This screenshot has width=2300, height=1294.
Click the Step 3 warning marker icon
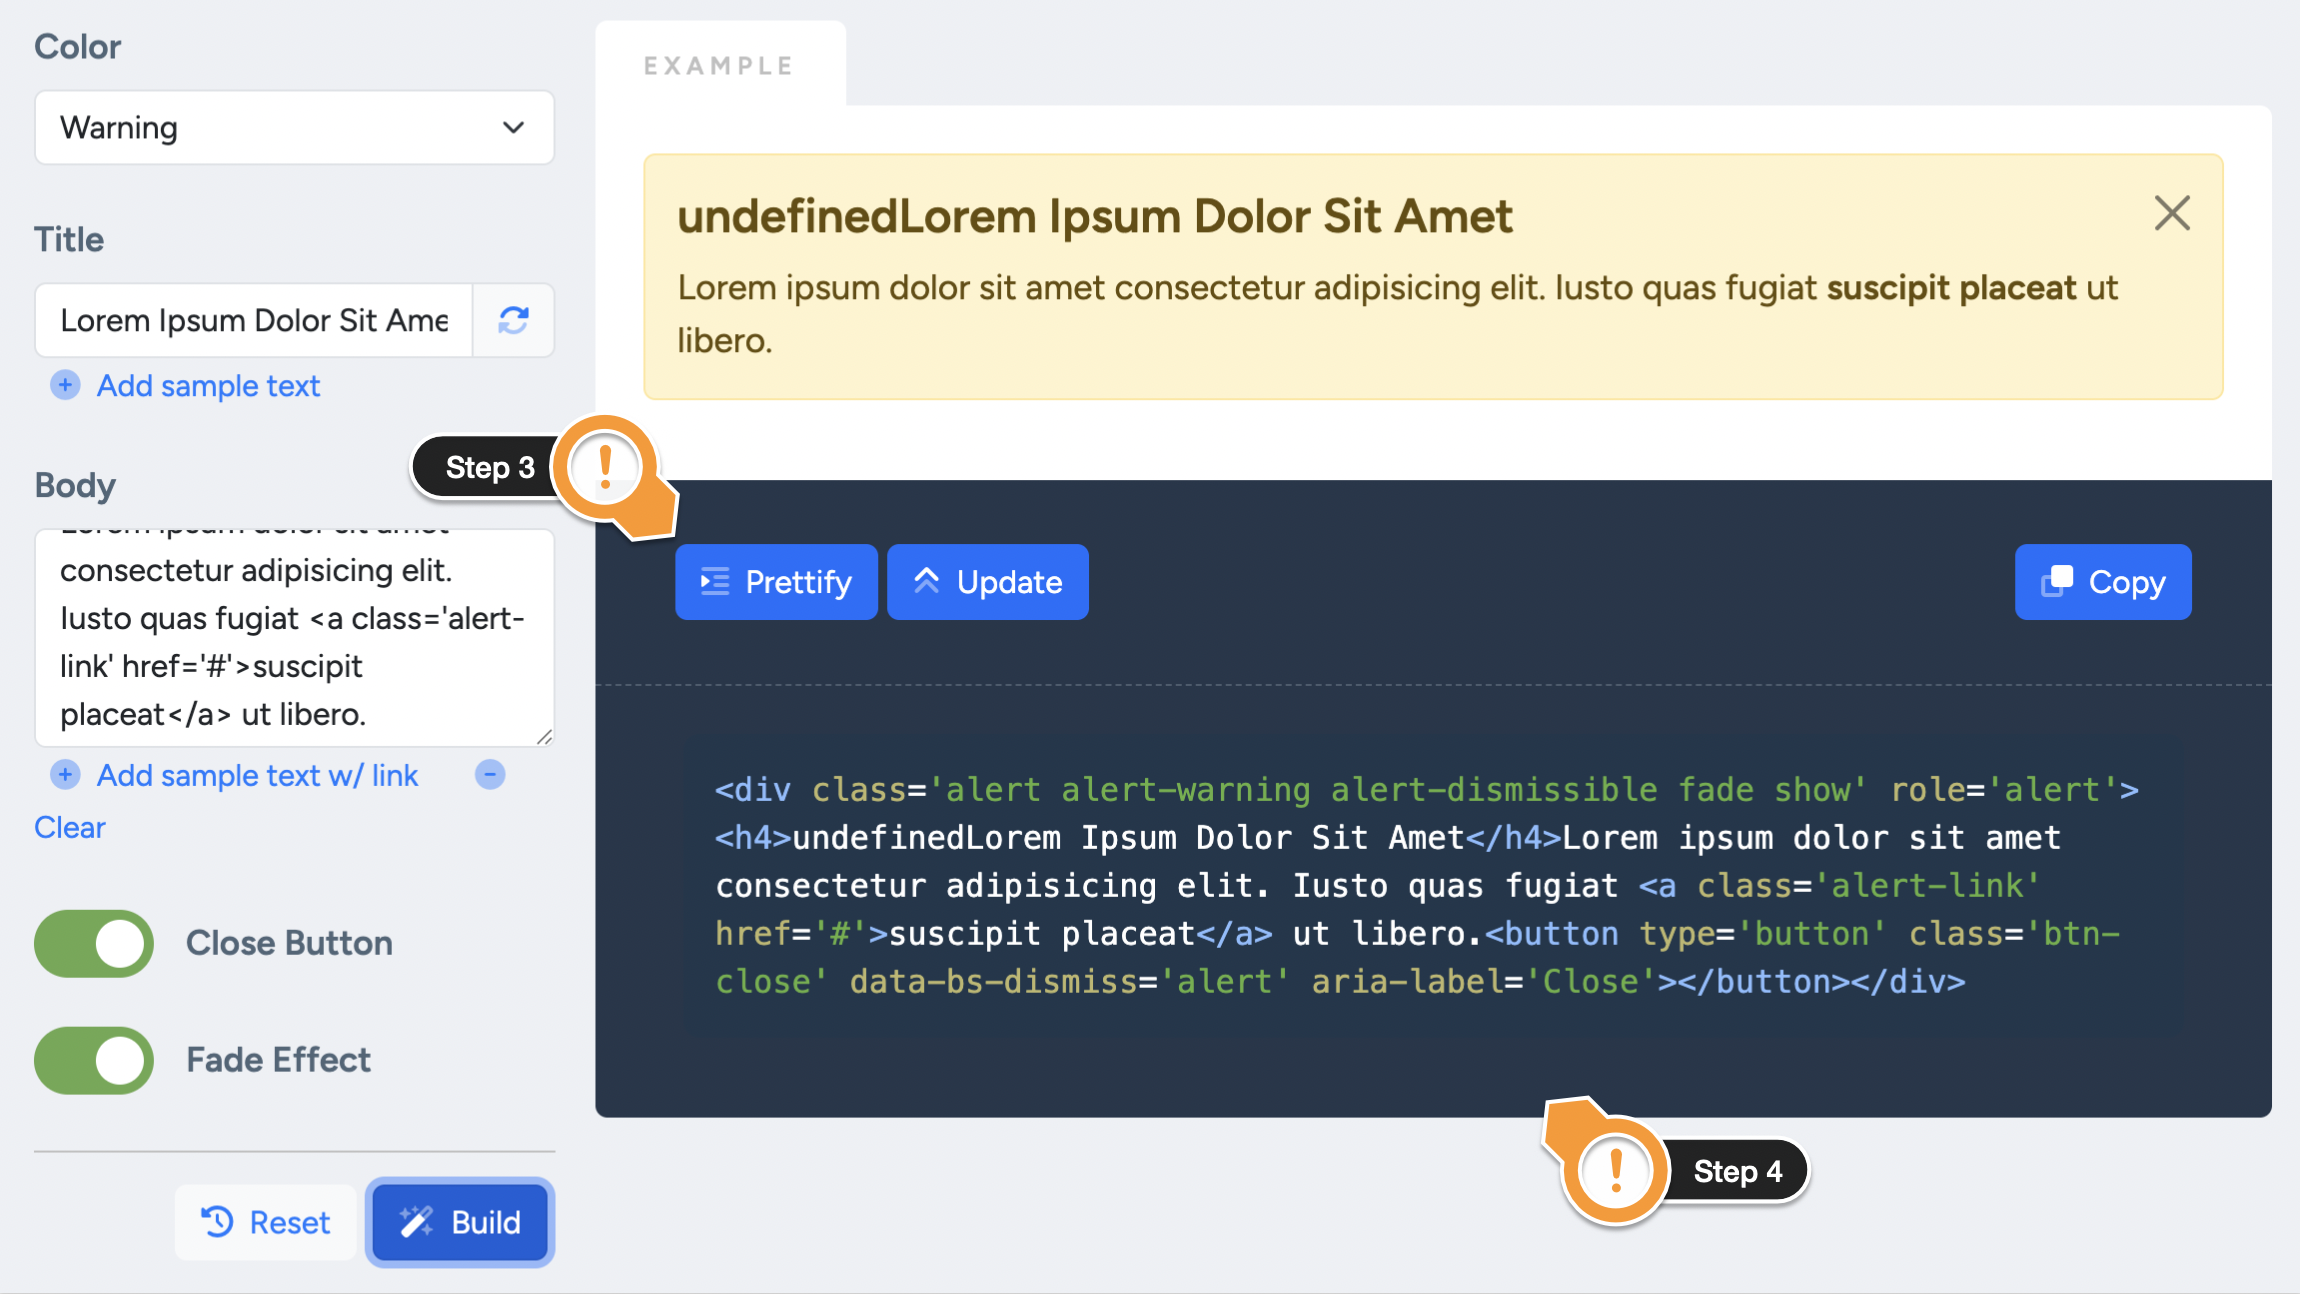coord(605,467)
